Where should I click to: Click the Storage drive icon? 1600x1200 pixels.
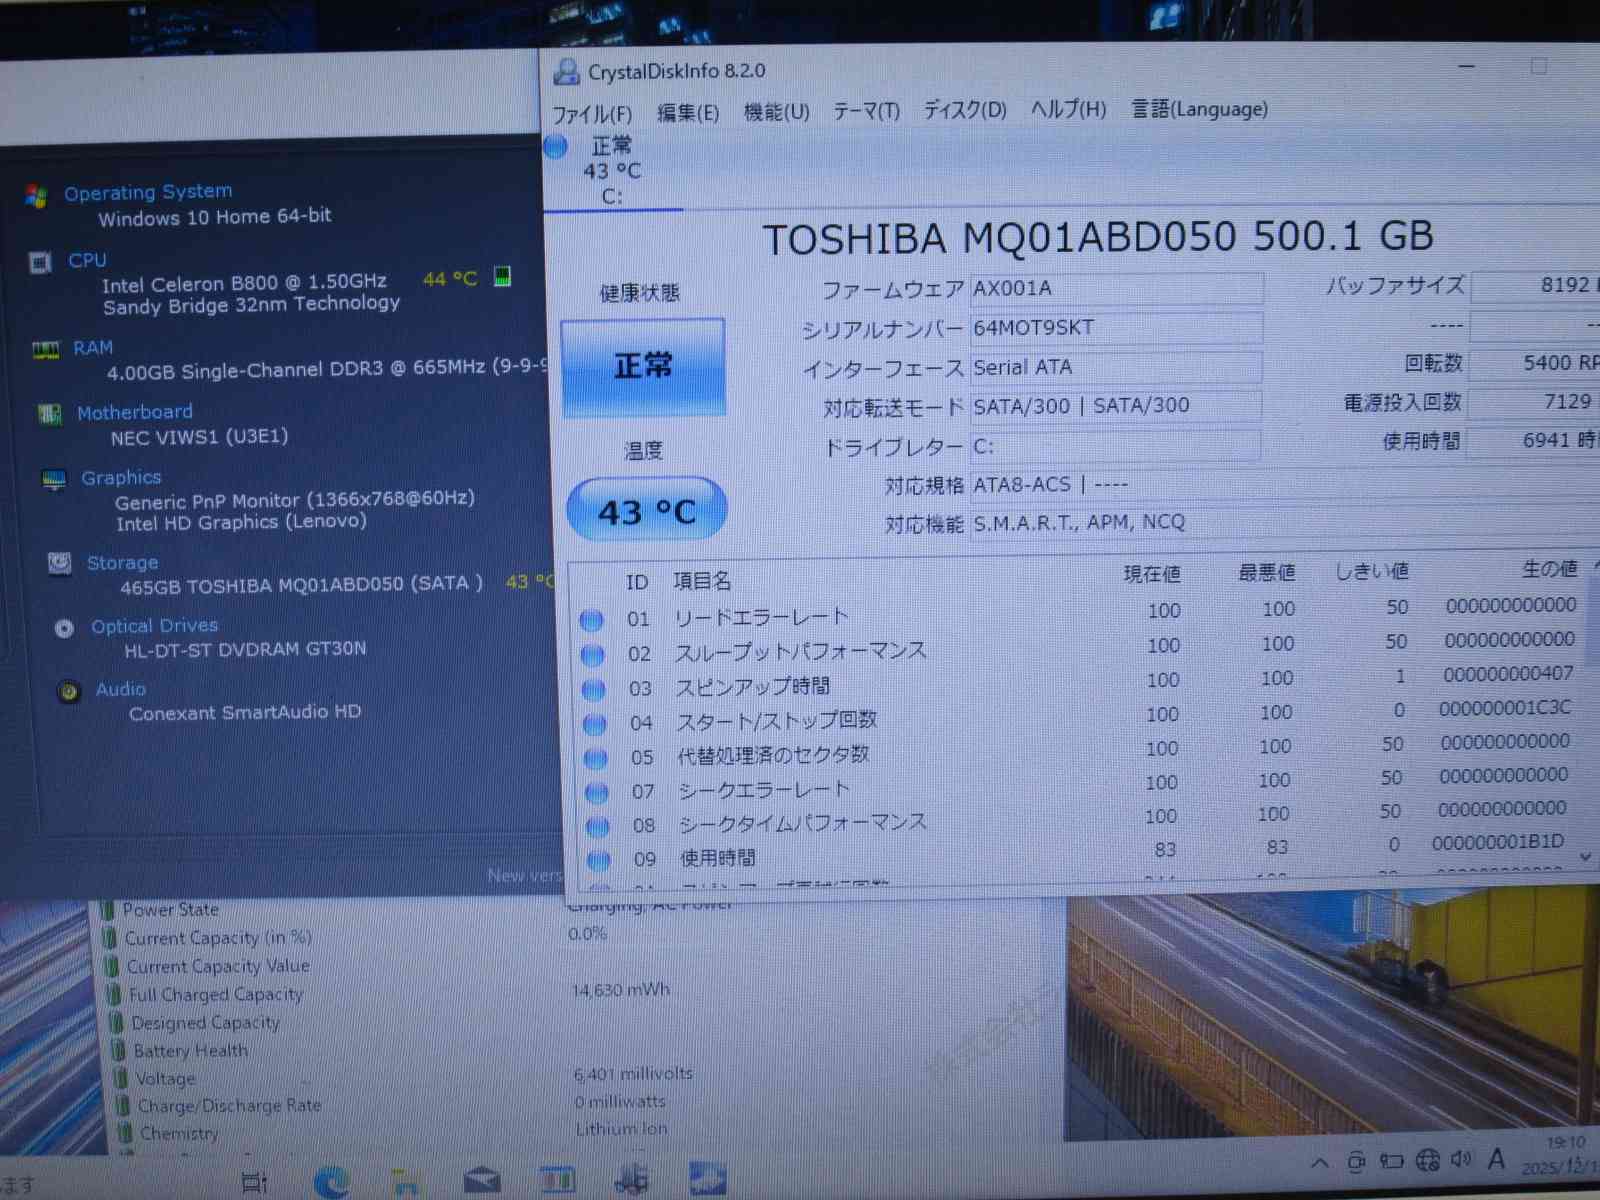click(59, 564)
